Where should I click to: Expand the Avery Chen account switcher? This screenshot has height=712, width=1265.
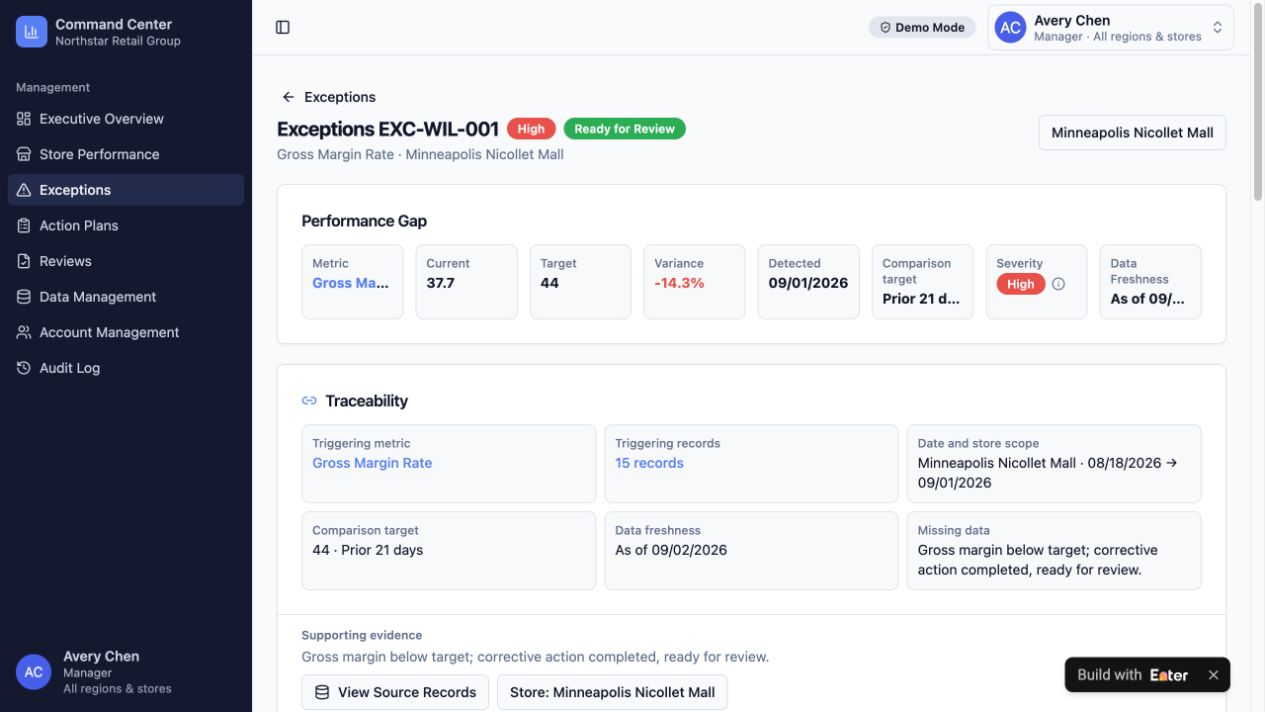pyautogui.click(x=1111, y=28)
